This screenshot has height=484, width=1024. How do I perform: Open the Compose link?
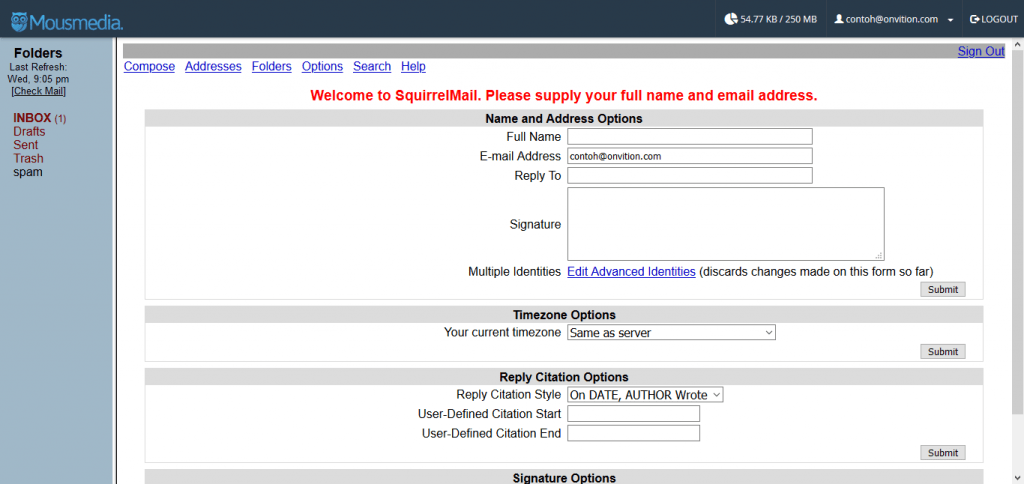150,66
